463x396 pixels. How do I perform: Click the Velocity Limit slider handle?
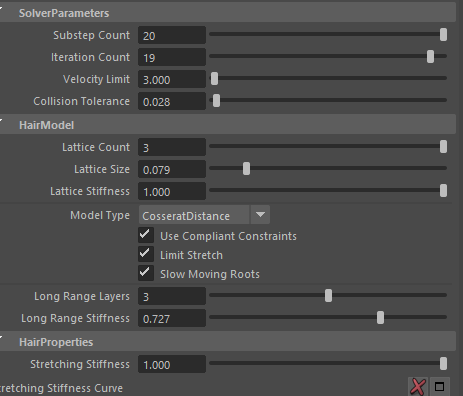pos(214,79)
